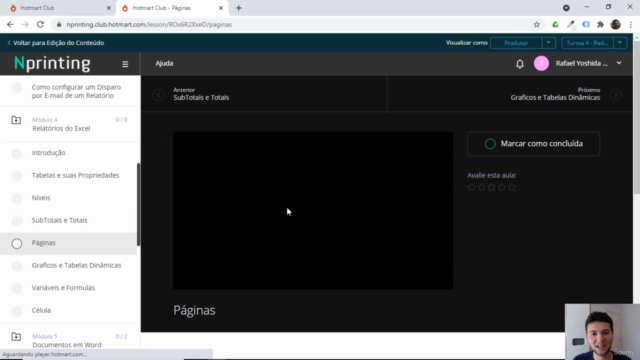The image size is (640, 360).
Task: Rate lesson three stars
Action: (491, 187)
